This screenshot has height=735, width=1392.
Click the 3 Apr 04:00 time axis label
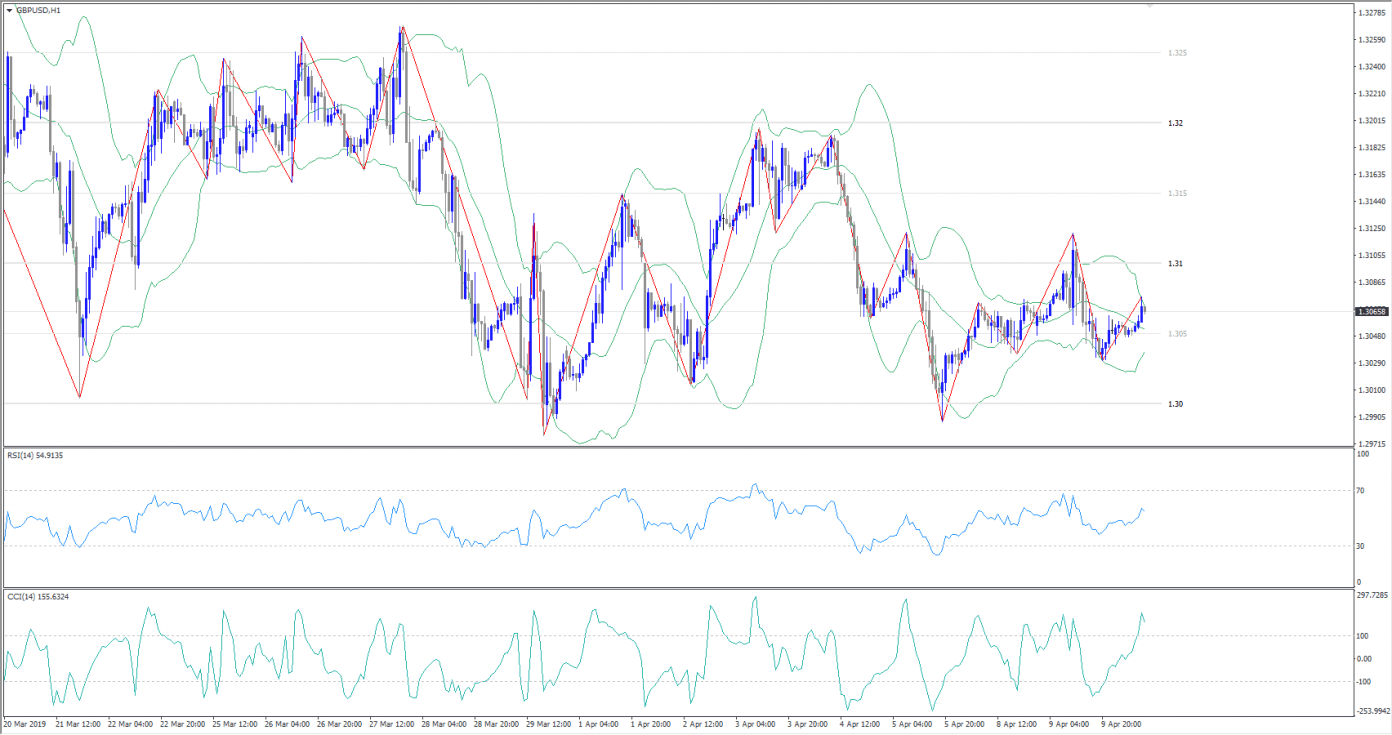click(x=752, y=723)
